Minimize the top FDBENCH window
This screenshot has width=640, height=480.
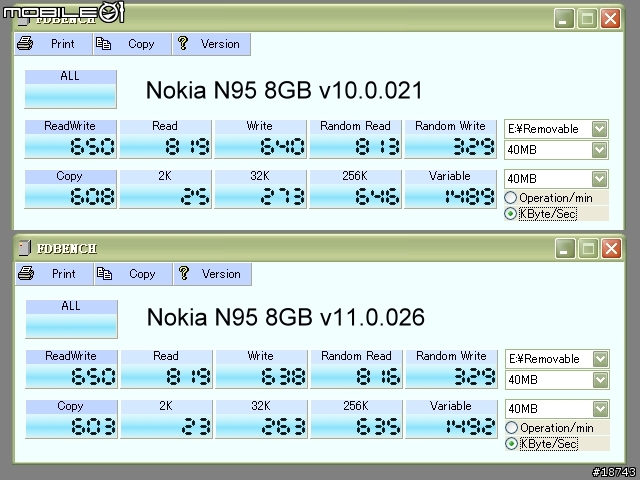tap(564, 18)
